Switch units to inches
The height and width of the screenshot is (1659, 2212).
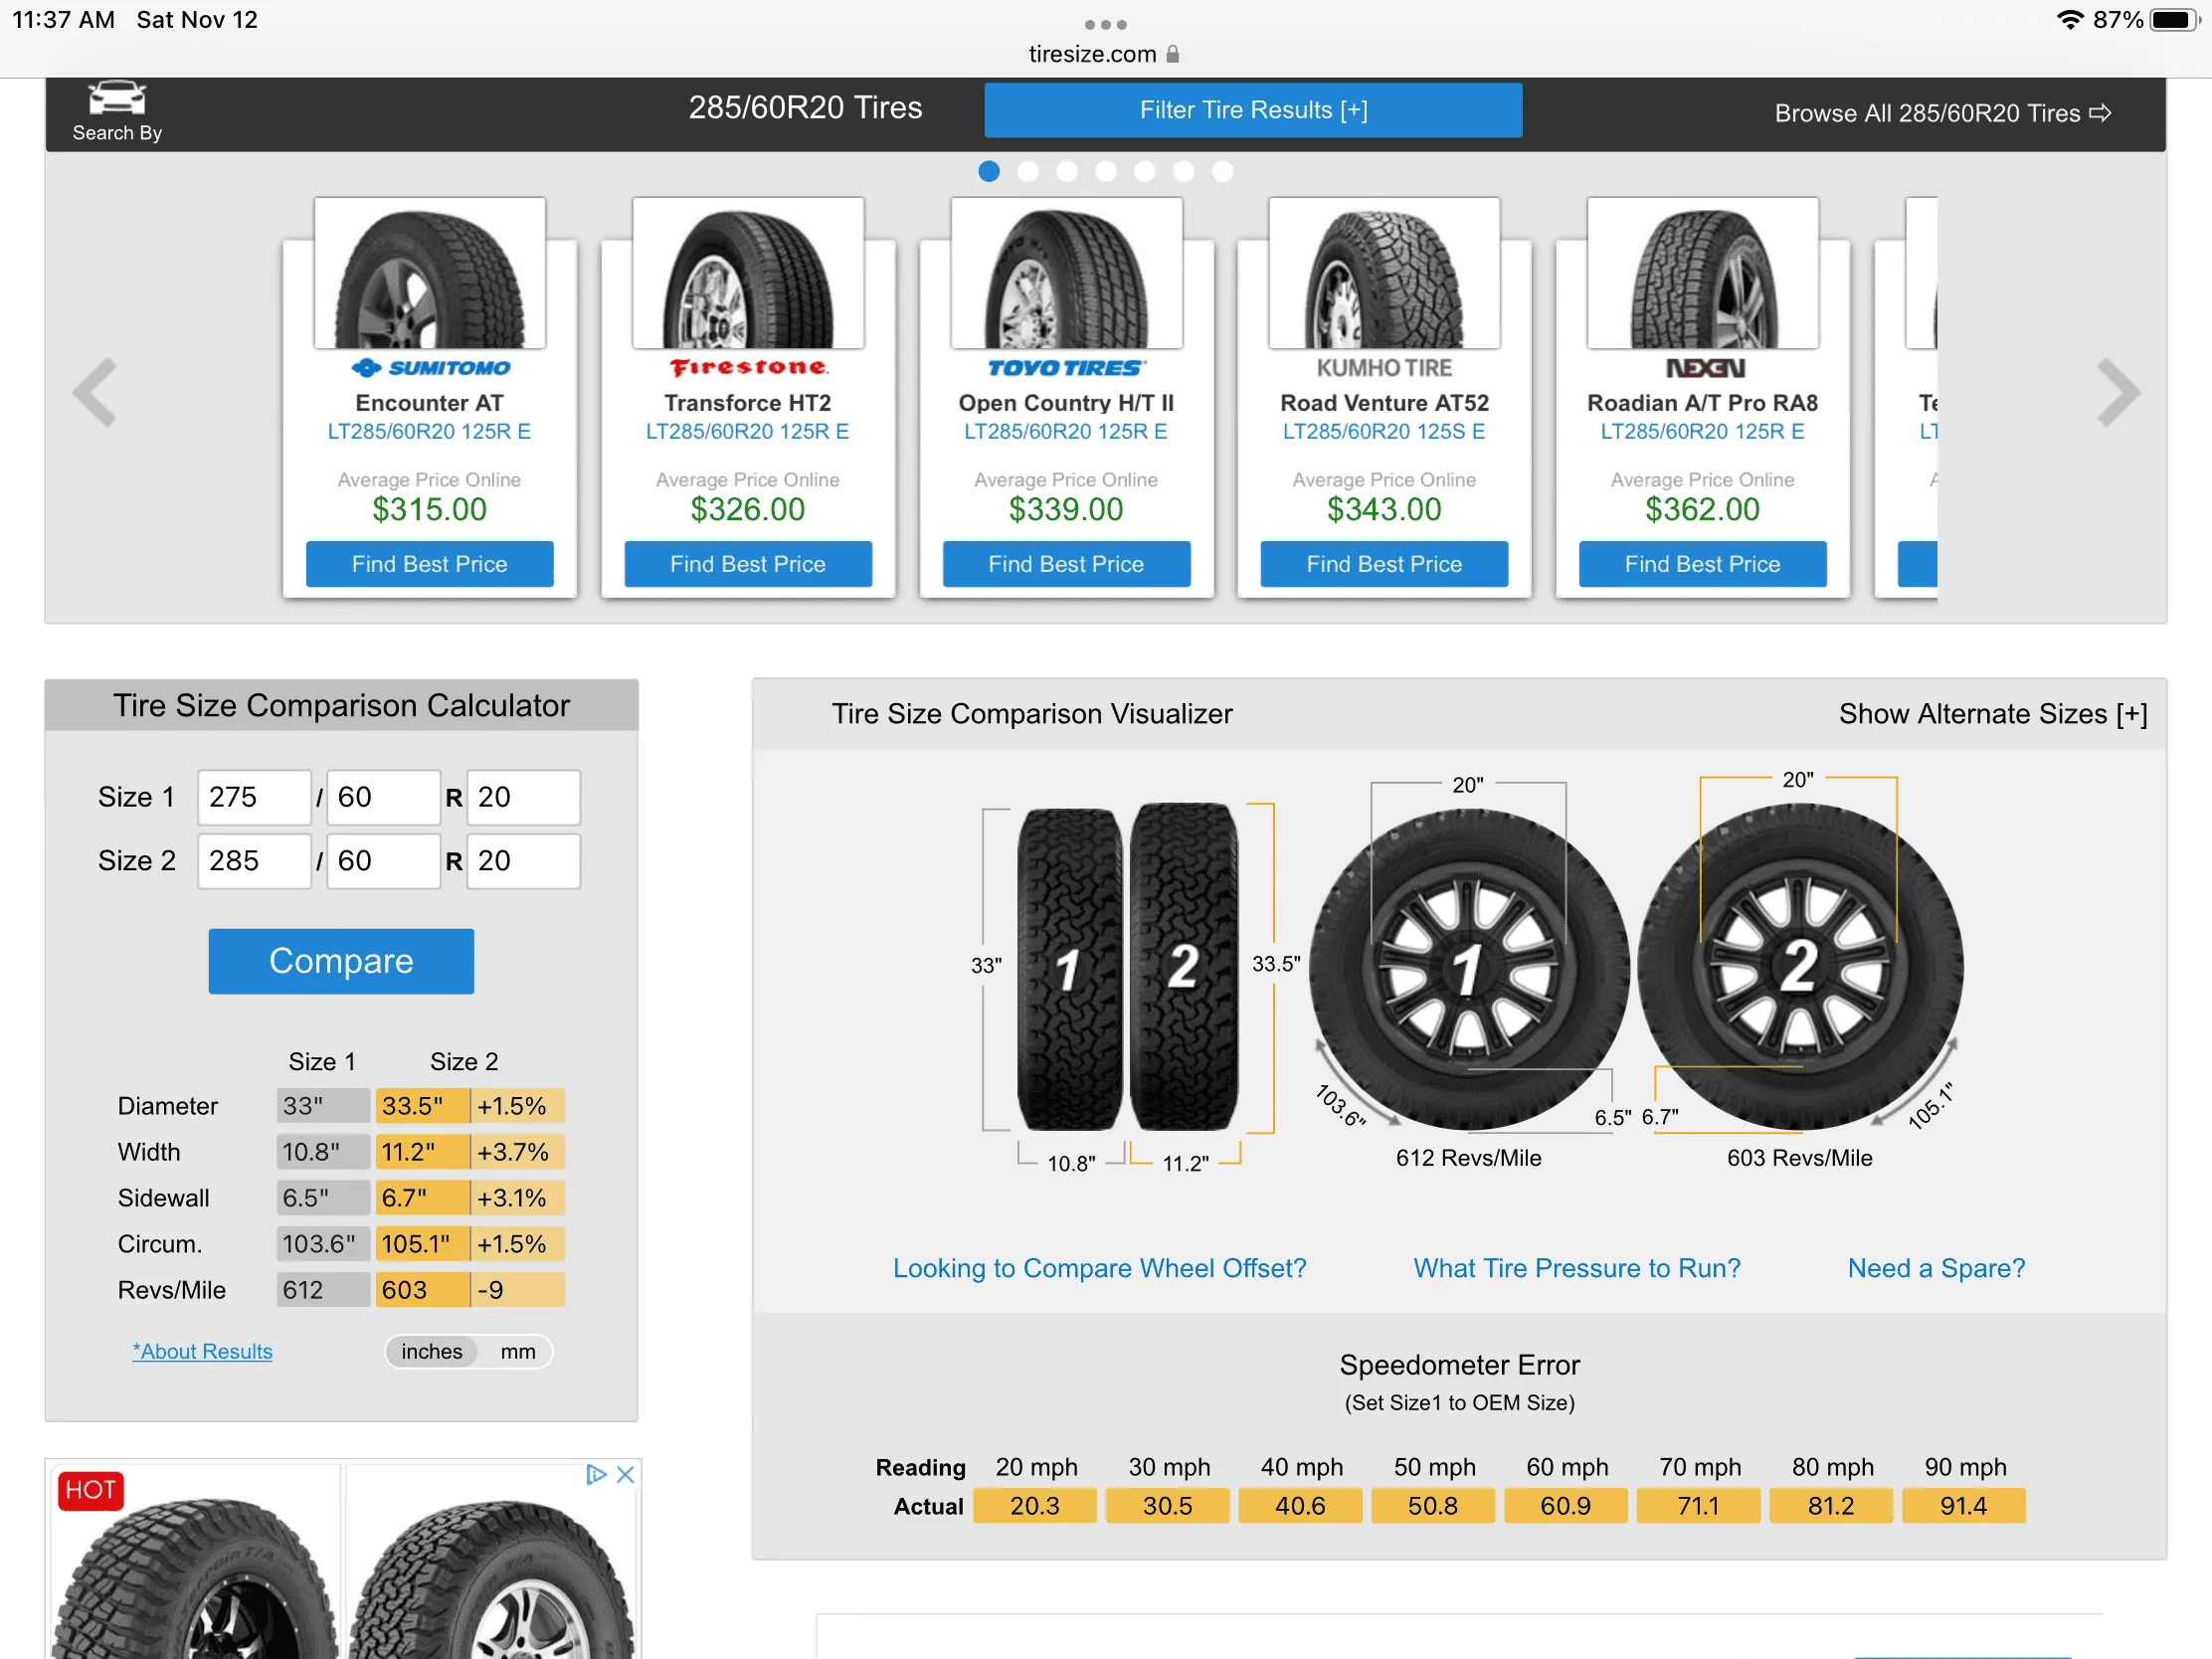click(x=432, y=1351)
